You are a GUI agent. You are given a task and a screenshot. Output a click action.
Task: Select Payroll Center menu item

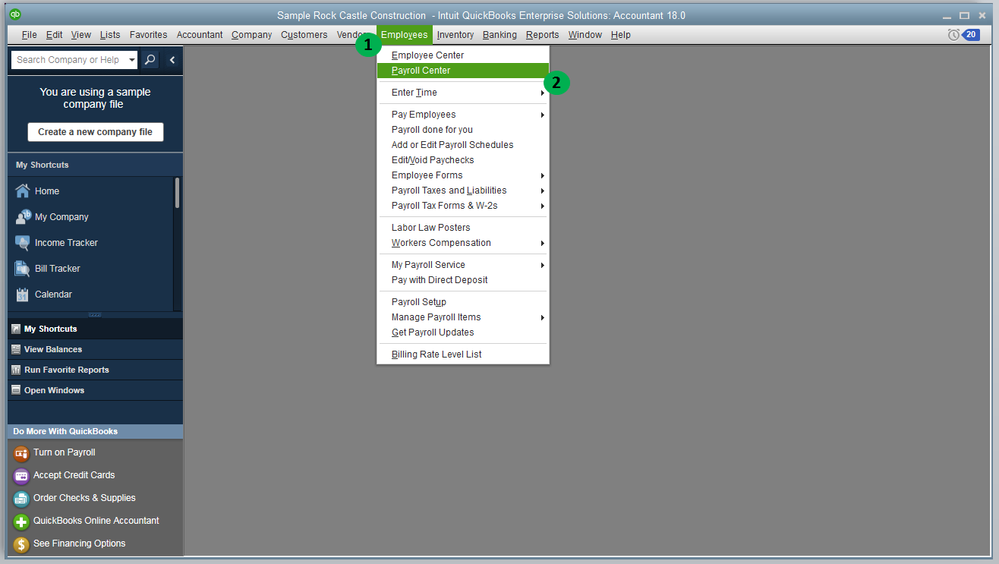pos(463,71)
